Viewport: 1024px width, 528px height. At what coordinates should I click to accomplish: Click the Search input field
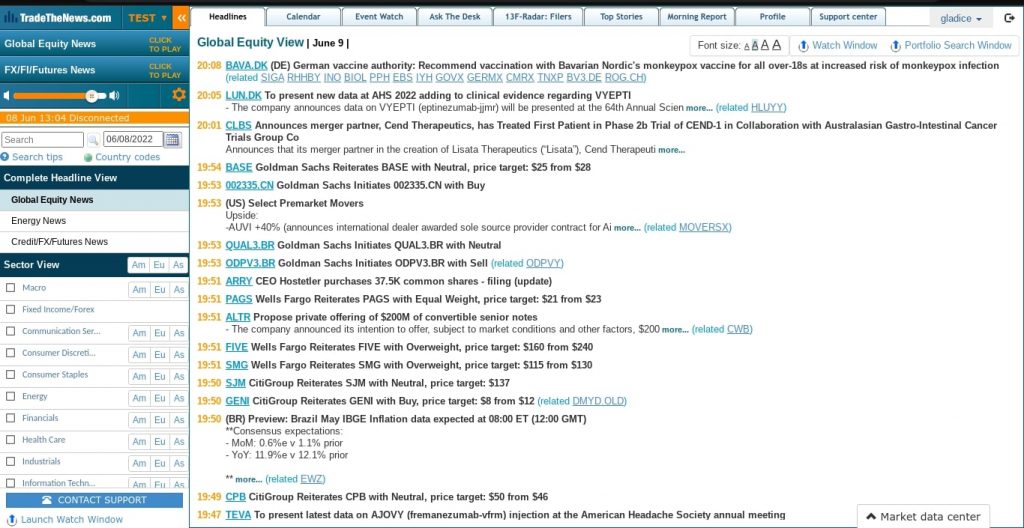tap(42, 140)
